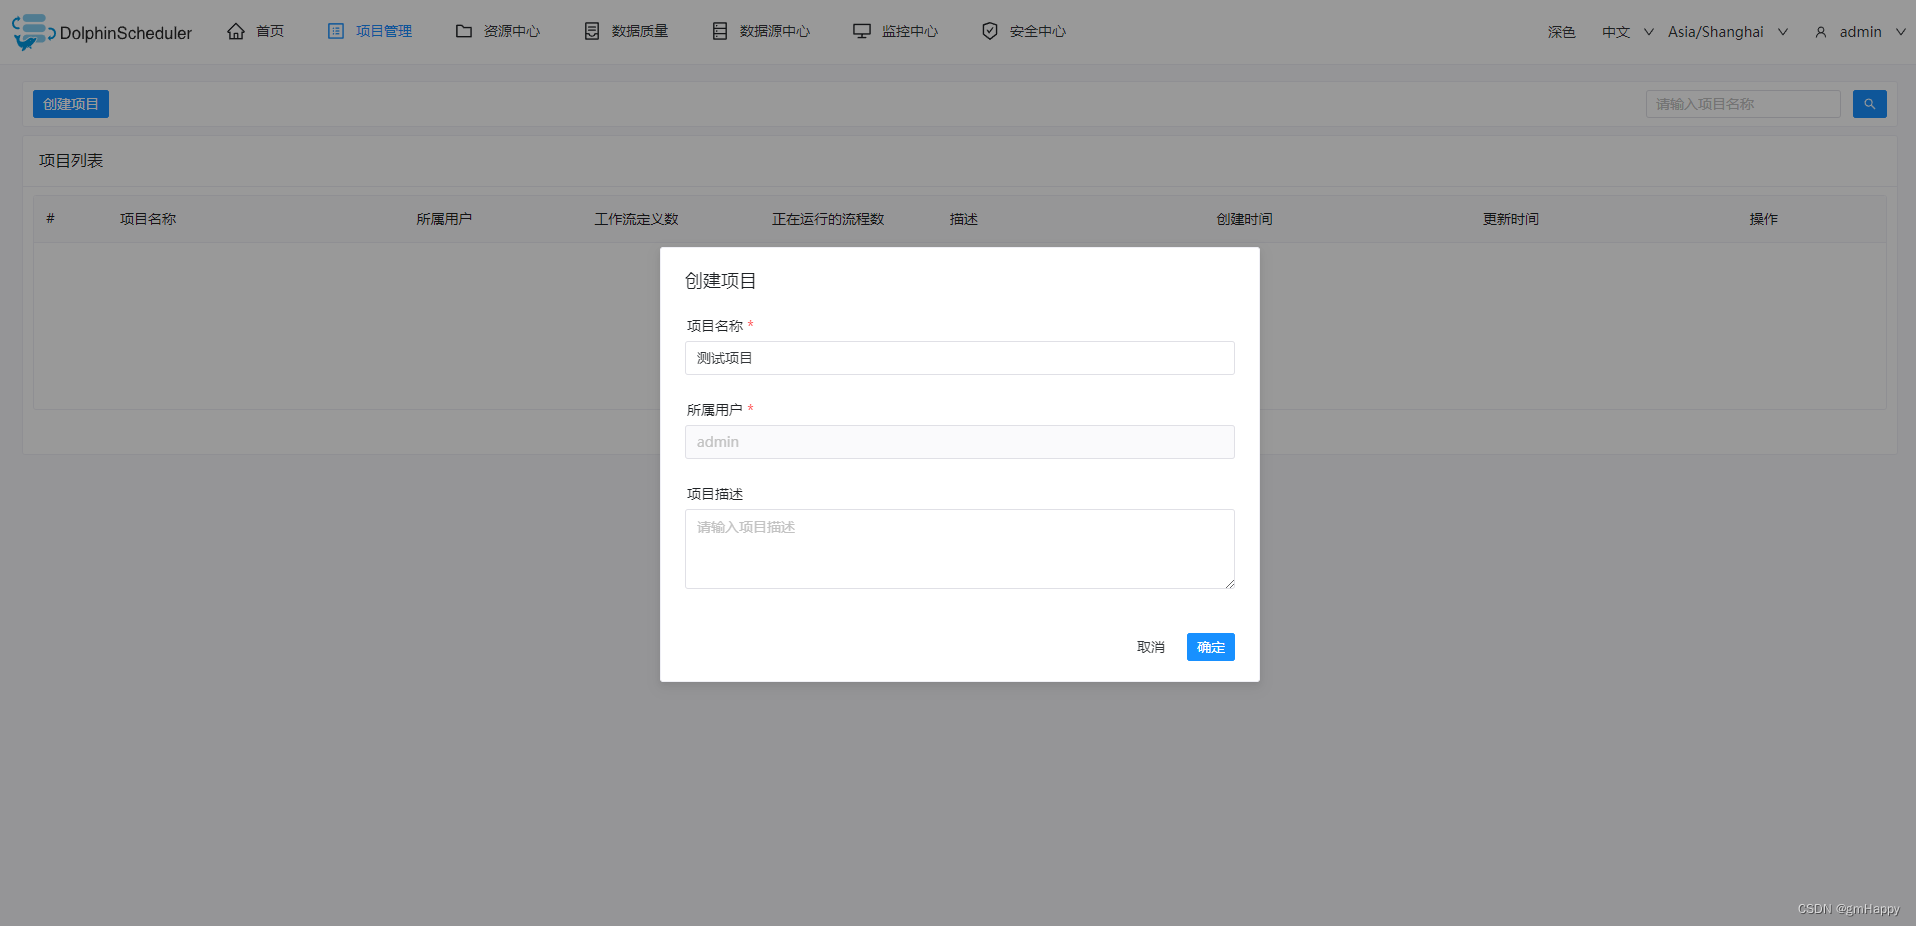
Task: Click the user avatar icon beside admin
Action: point(1821,32)
